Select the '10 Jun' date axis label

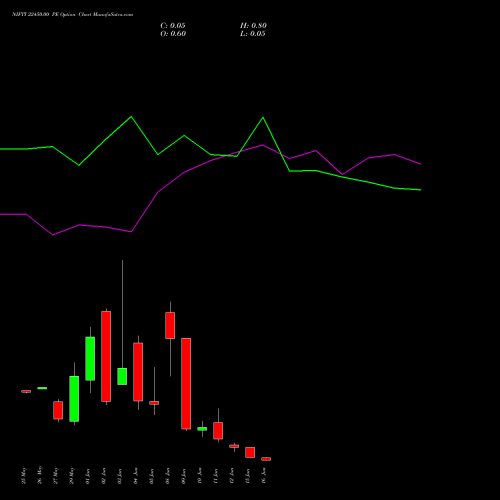[200, 476]
